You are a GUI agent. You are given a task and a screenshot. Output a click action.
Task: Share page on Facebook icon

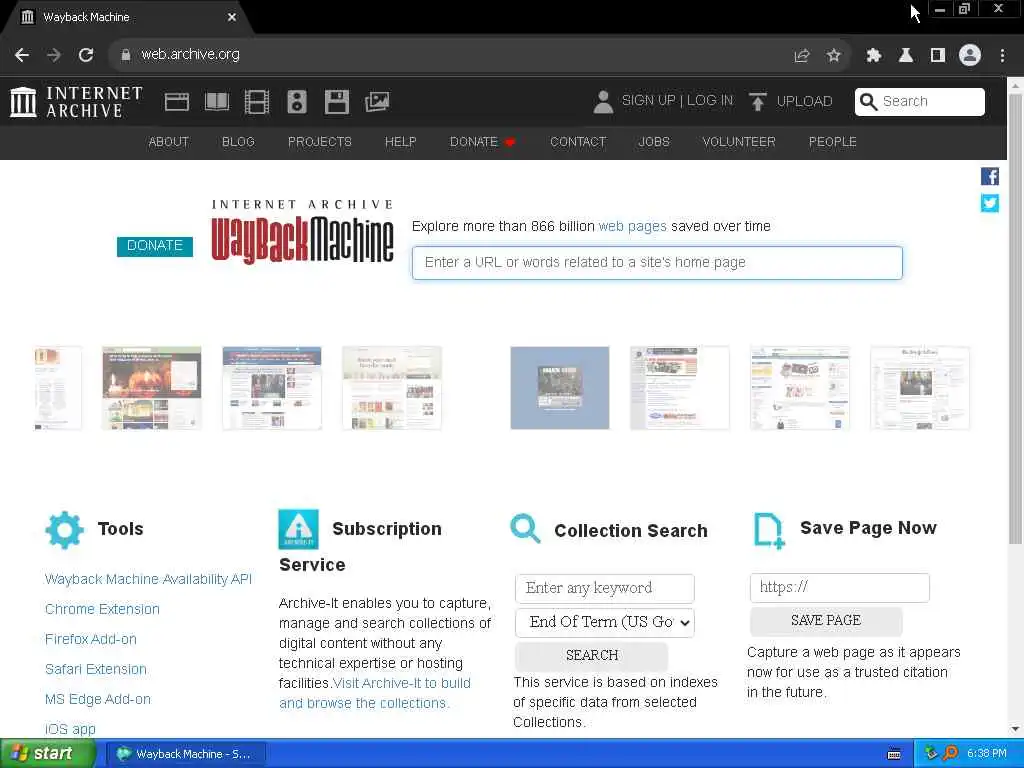pyautogui.click(x=989, y=176)
